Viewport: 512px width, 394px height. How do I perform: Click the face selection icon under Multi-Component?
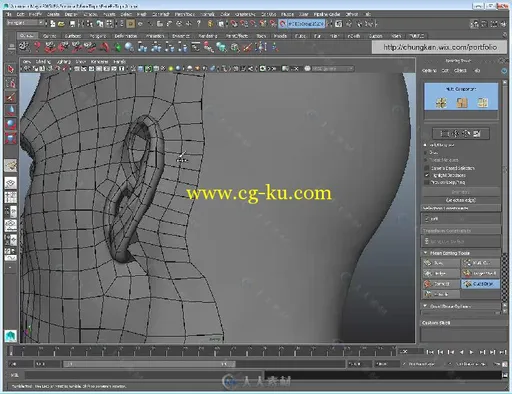(482, 103)
